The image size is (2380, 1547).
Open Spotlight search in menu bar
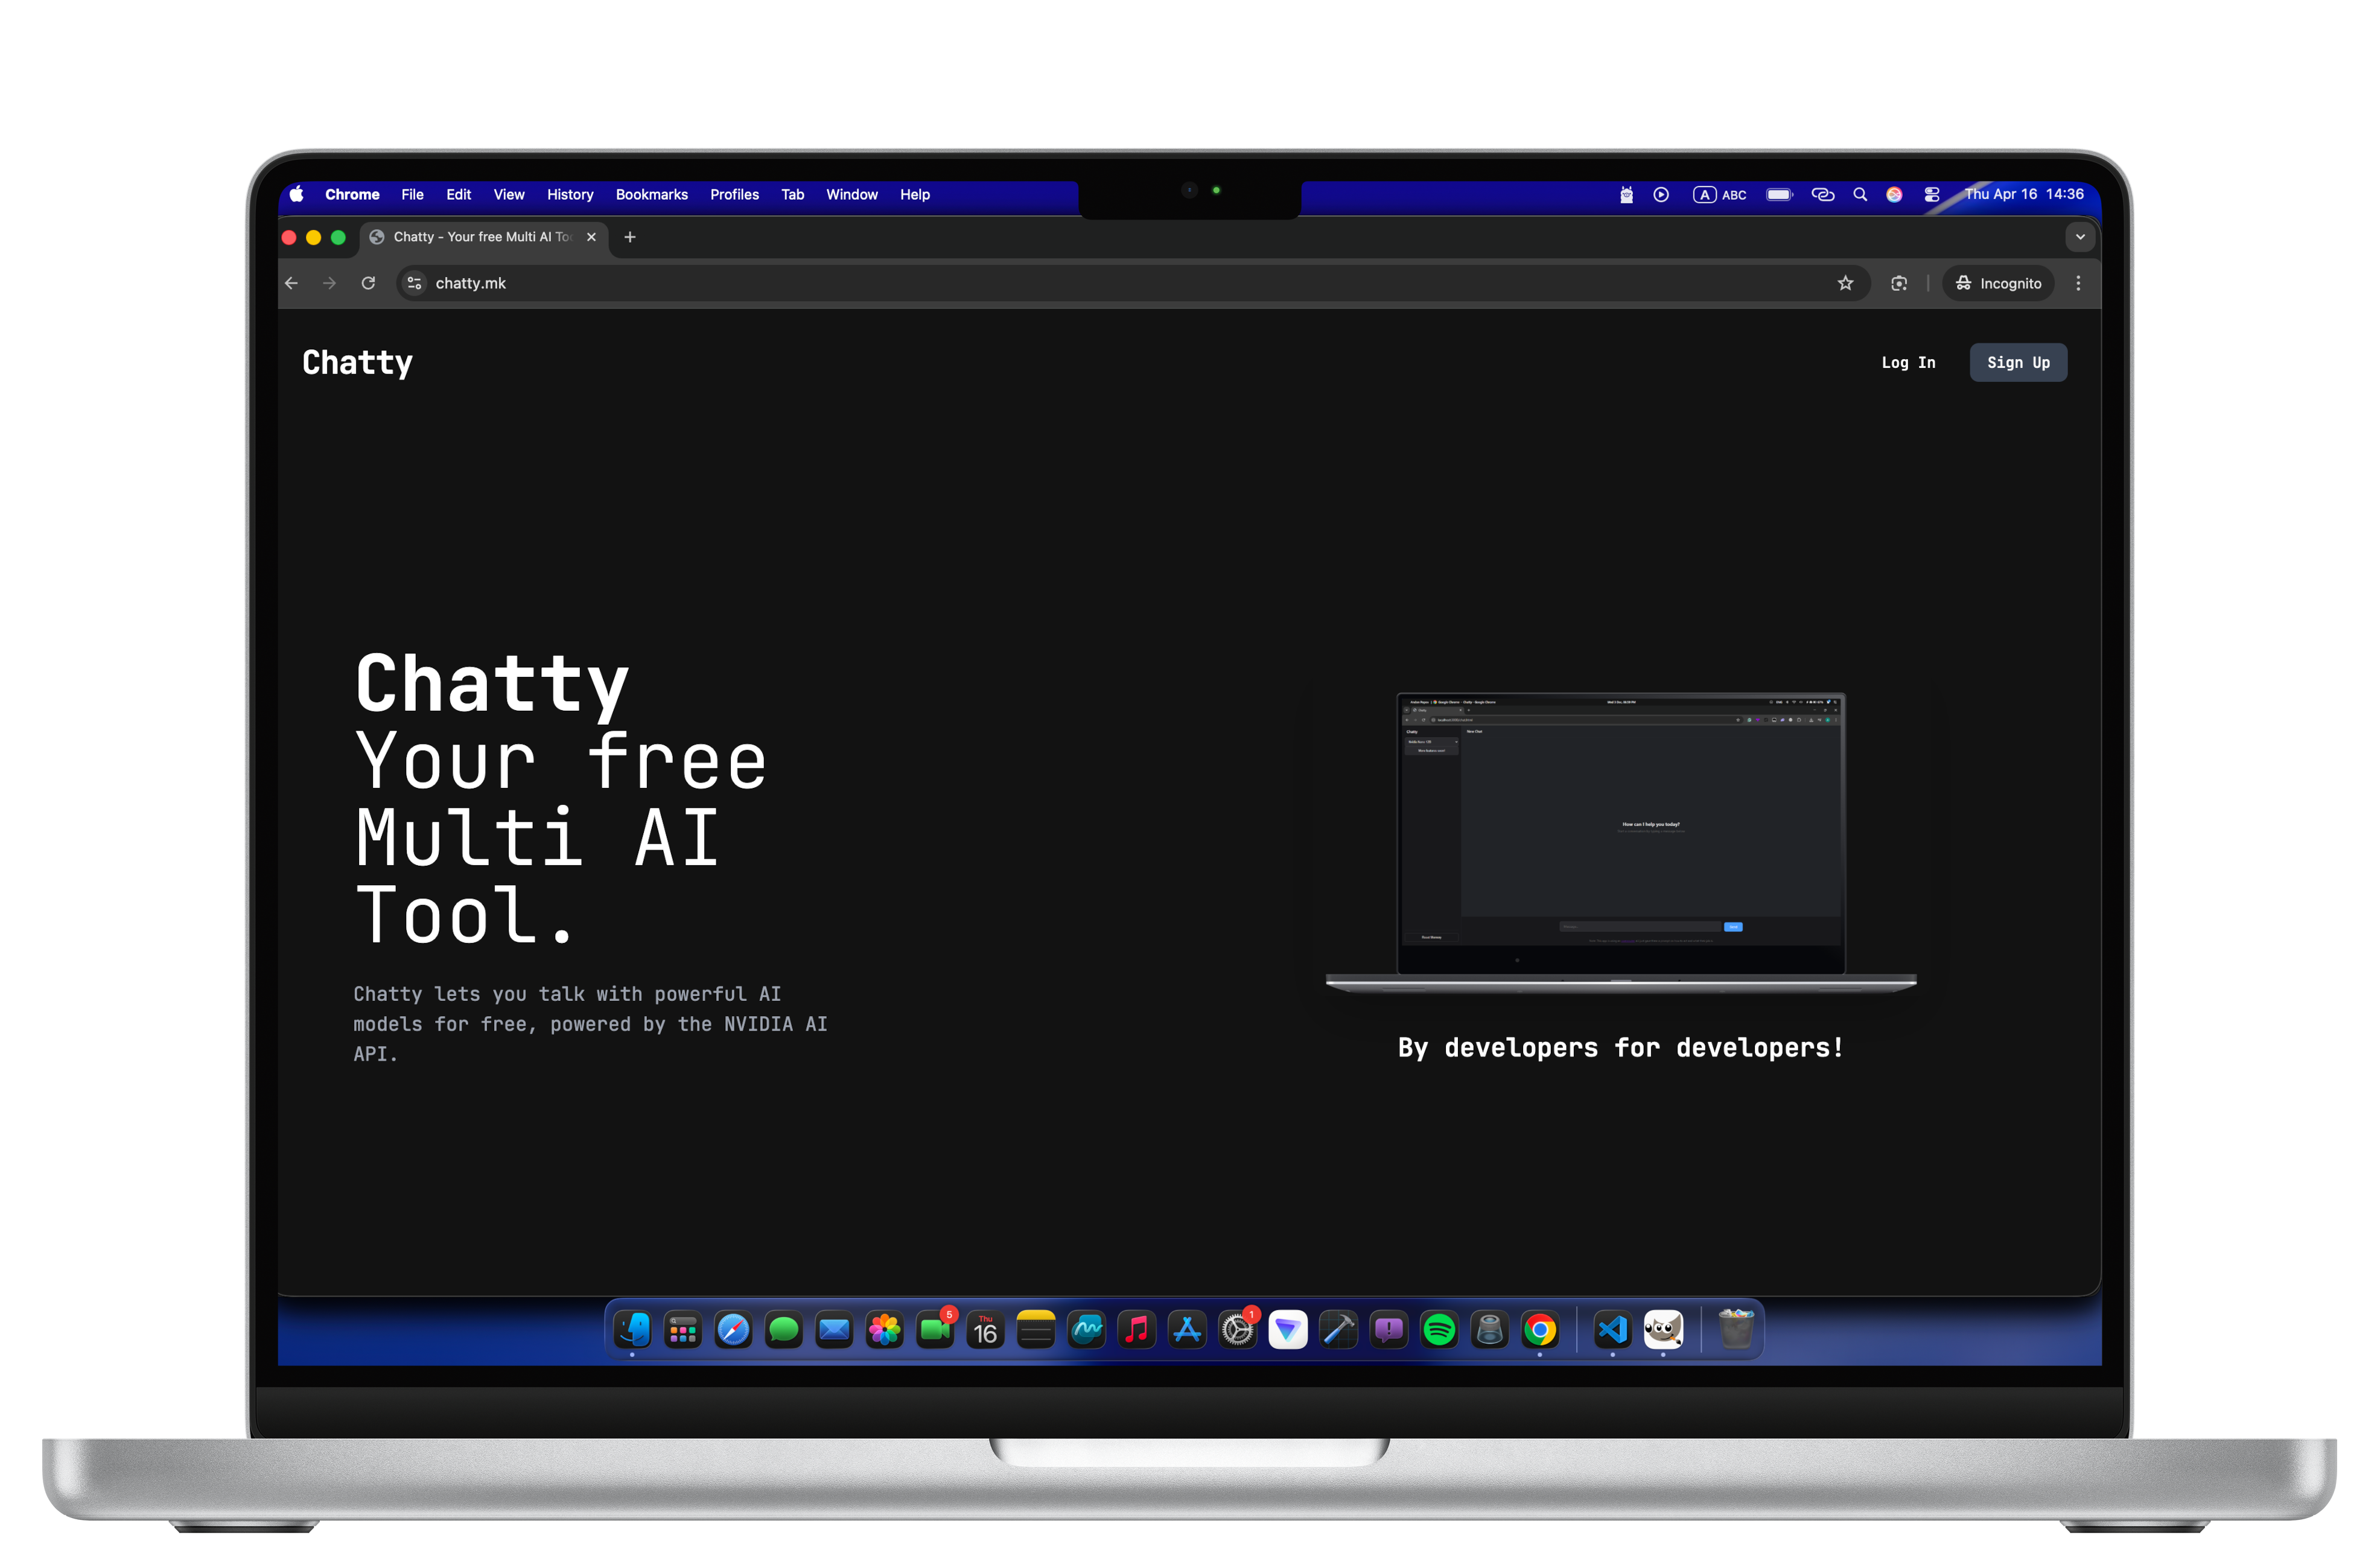[1860, 195]
